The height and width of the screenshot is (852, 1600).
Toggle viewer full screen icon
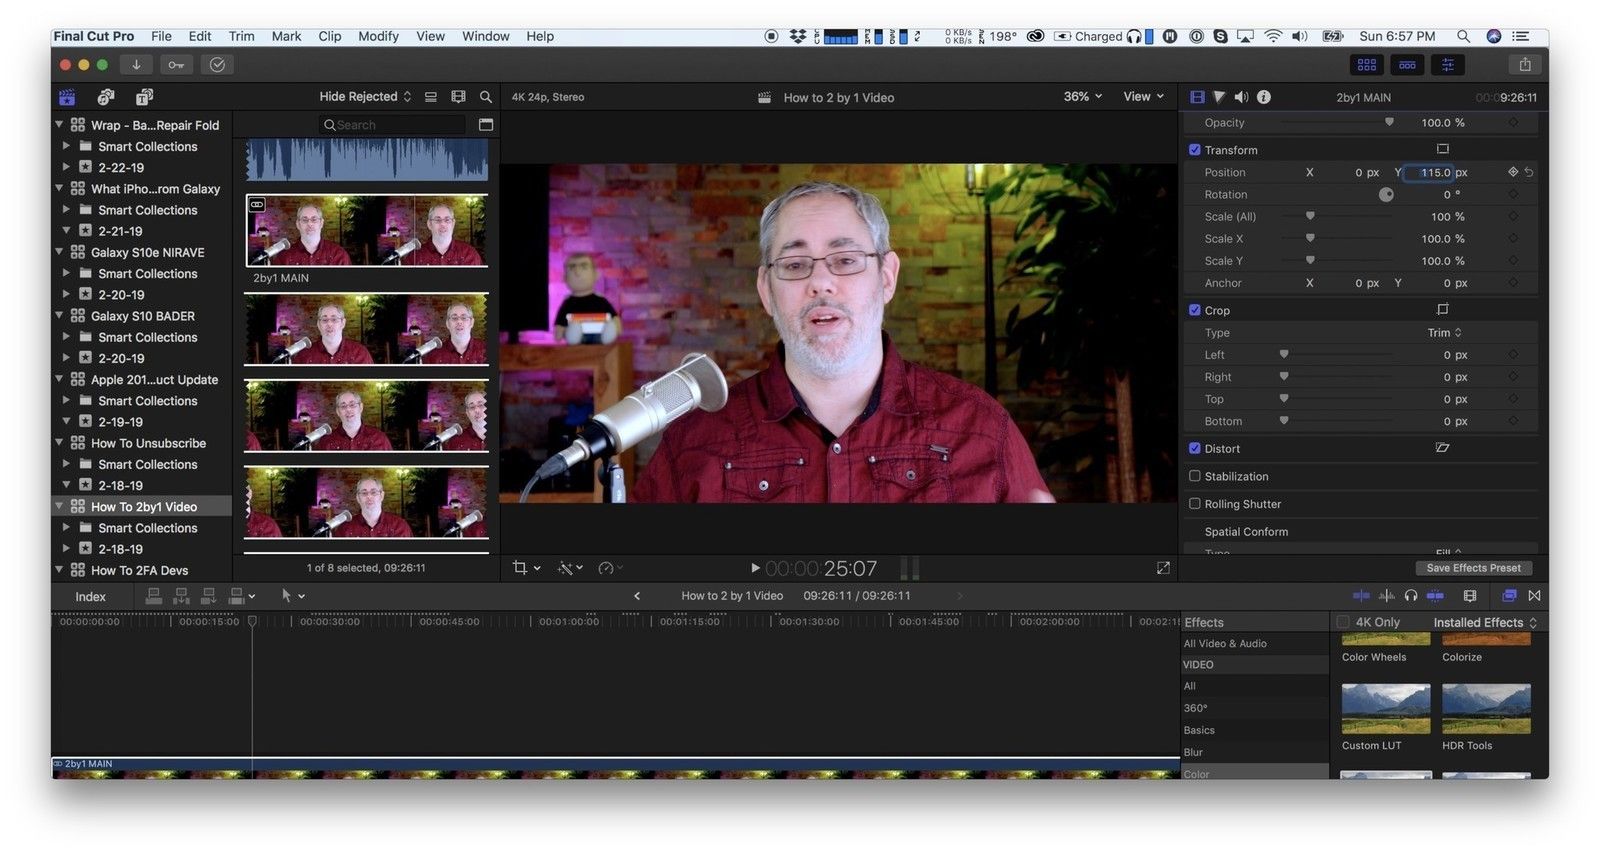[1163, 568]
